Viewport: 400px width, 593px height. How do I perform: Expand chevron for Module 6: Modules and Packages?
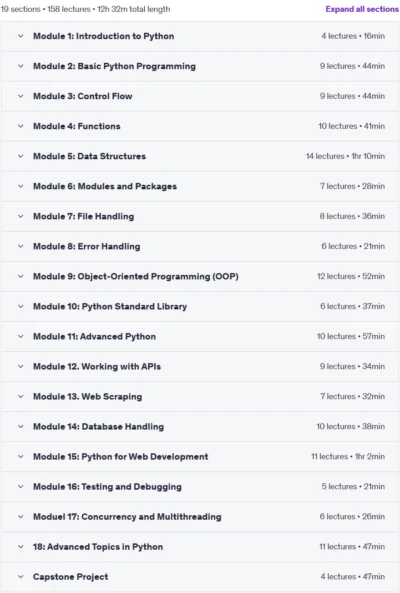[x=21, y=186]
